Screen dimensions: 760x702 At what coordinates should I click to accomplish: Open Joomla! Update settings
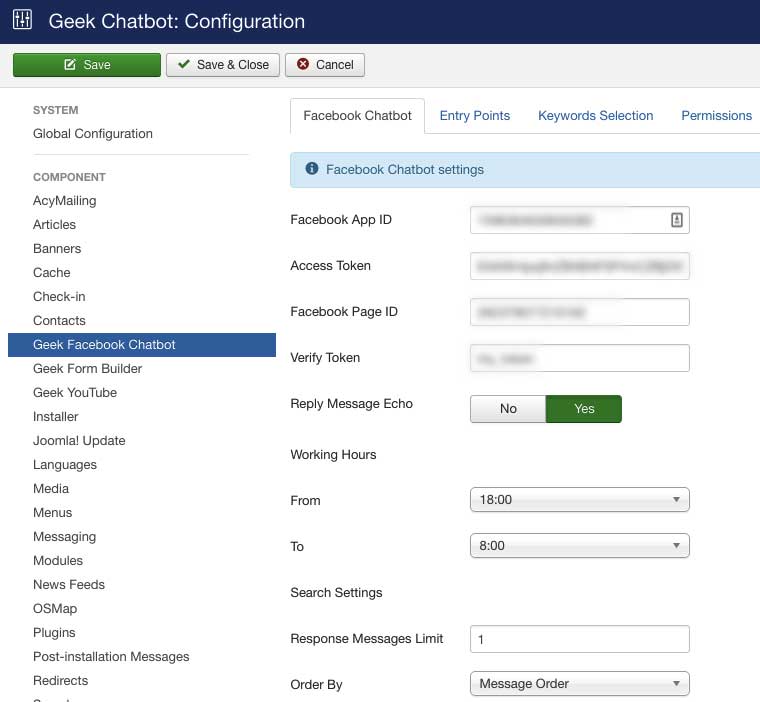(79, 441)
